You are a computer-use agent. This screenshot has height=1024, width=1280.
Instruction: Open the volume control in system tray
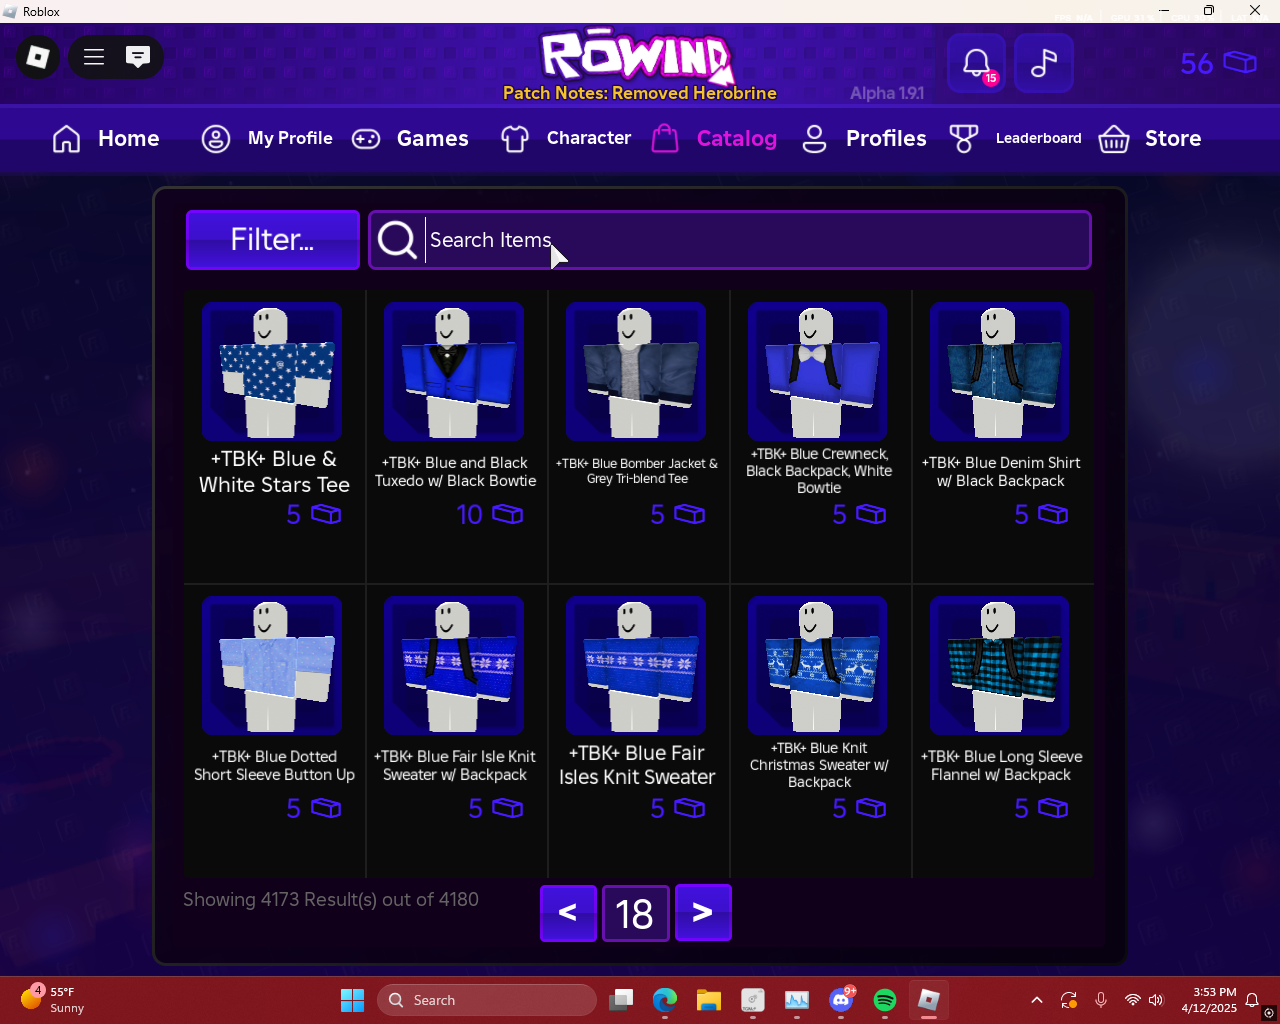point(1156,1000)
